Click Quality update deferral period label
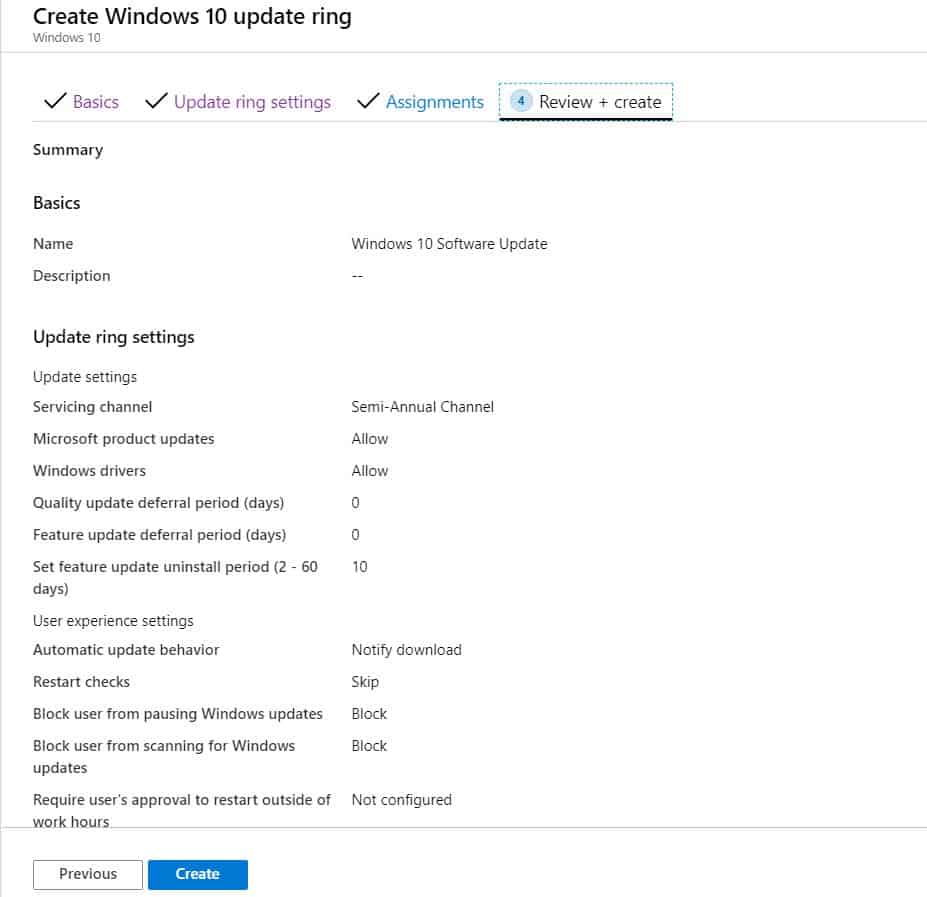 158,503
